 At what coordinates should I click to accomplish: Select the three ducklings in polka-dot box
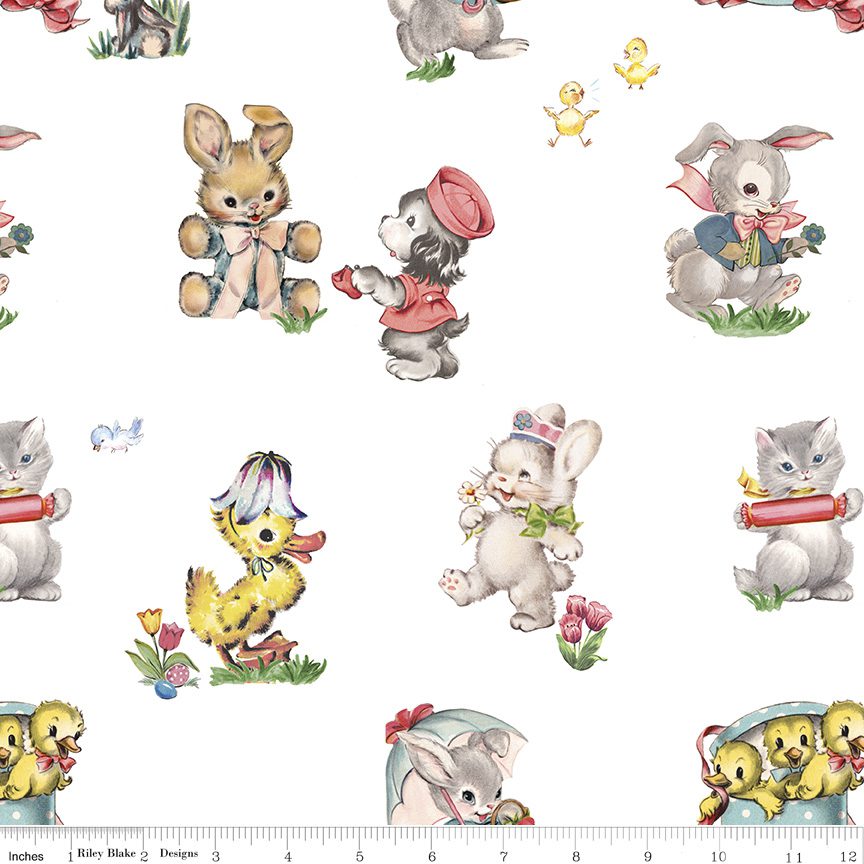[x=780, y=763]
